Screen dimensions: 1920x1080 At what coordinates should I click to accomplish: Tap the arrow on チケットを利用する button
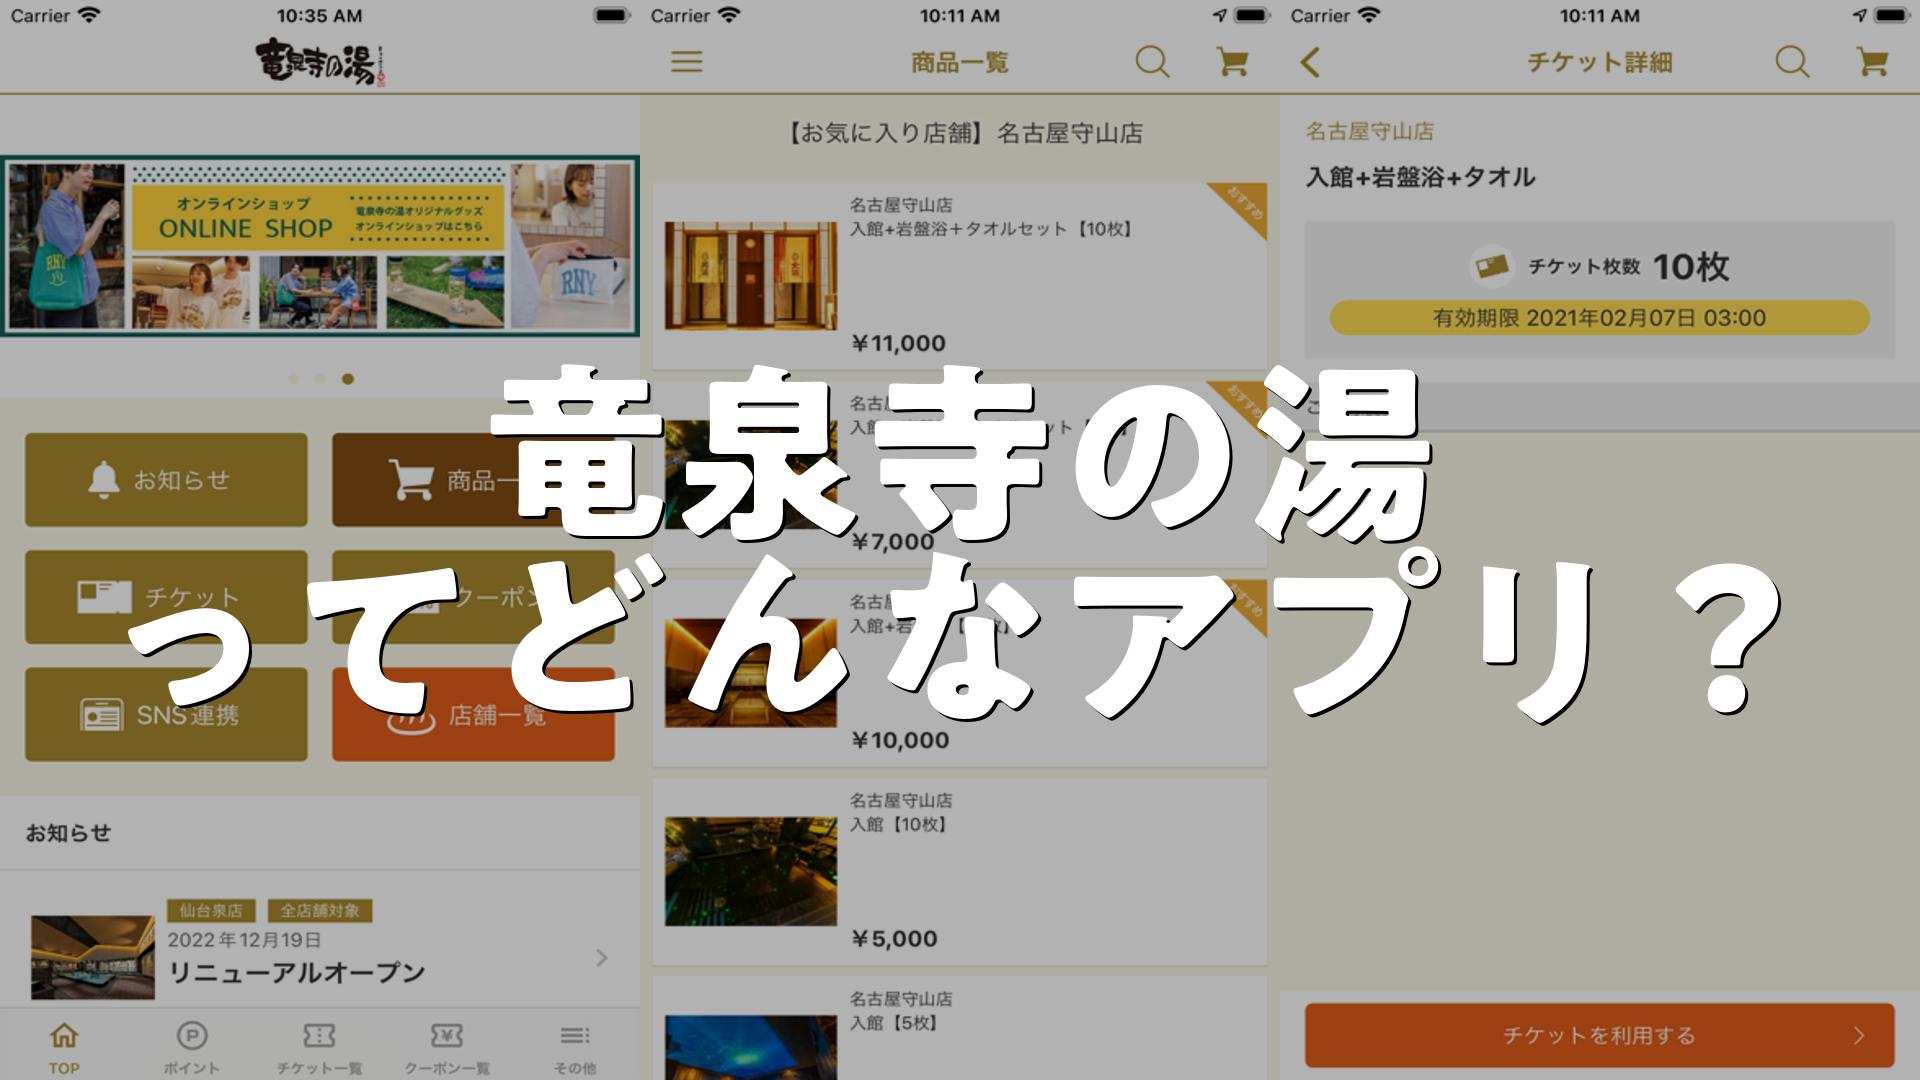(1858, 1036)
